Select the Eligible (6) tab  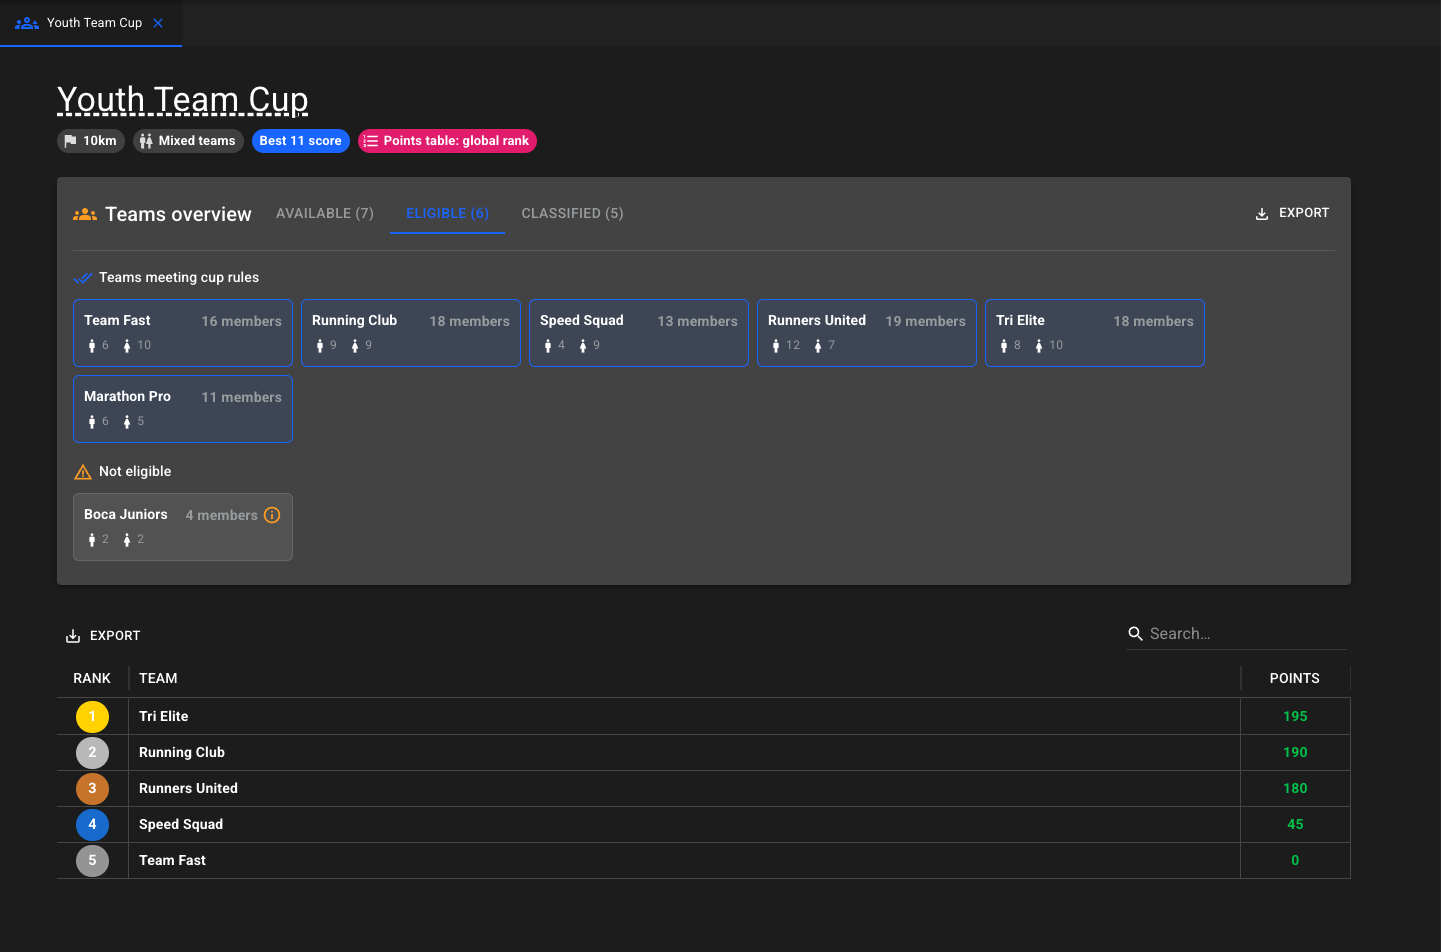[x=447, y=213]
